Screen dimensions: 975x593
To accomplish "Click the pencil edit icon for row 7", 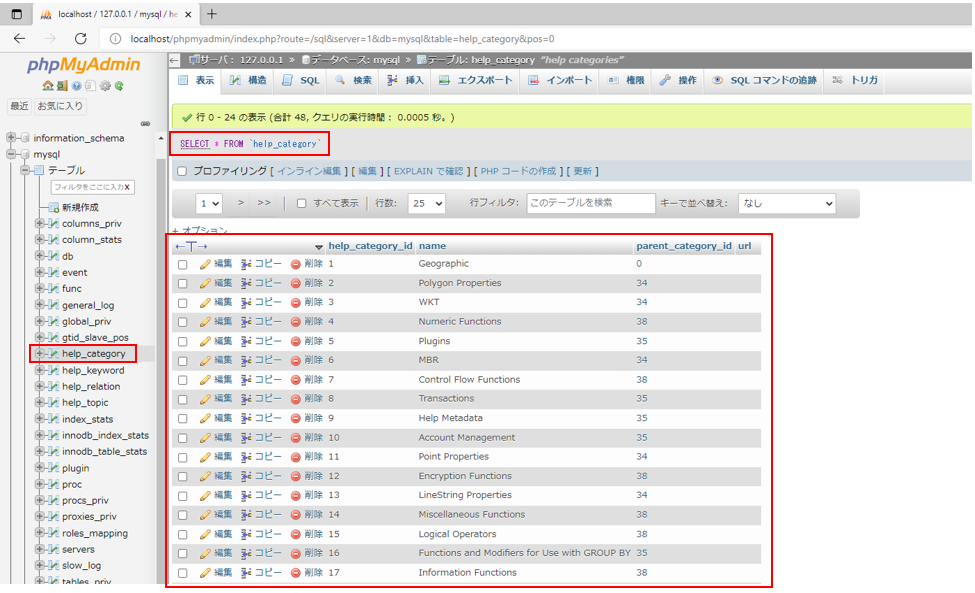I will tap(205, 380).
